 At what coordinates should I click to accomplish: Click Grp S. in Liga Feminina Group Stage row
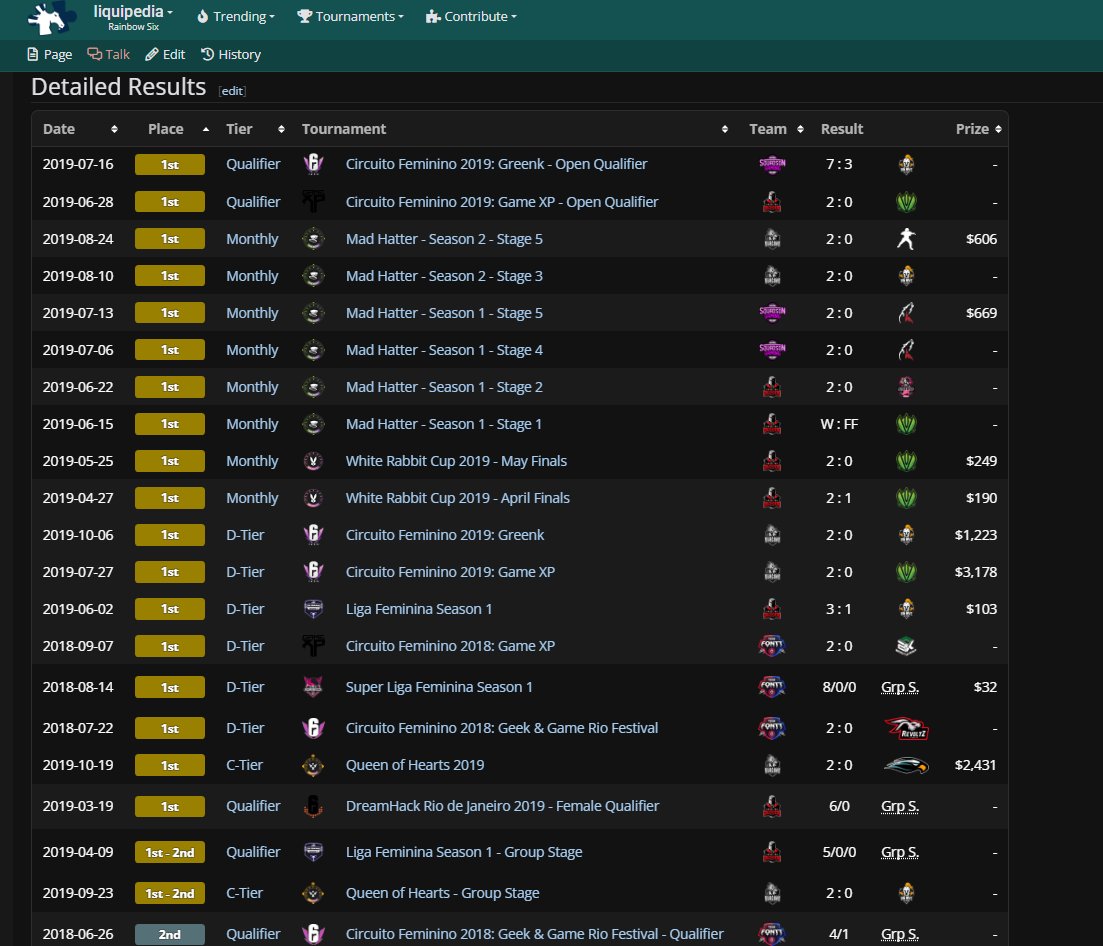[900, 852]
